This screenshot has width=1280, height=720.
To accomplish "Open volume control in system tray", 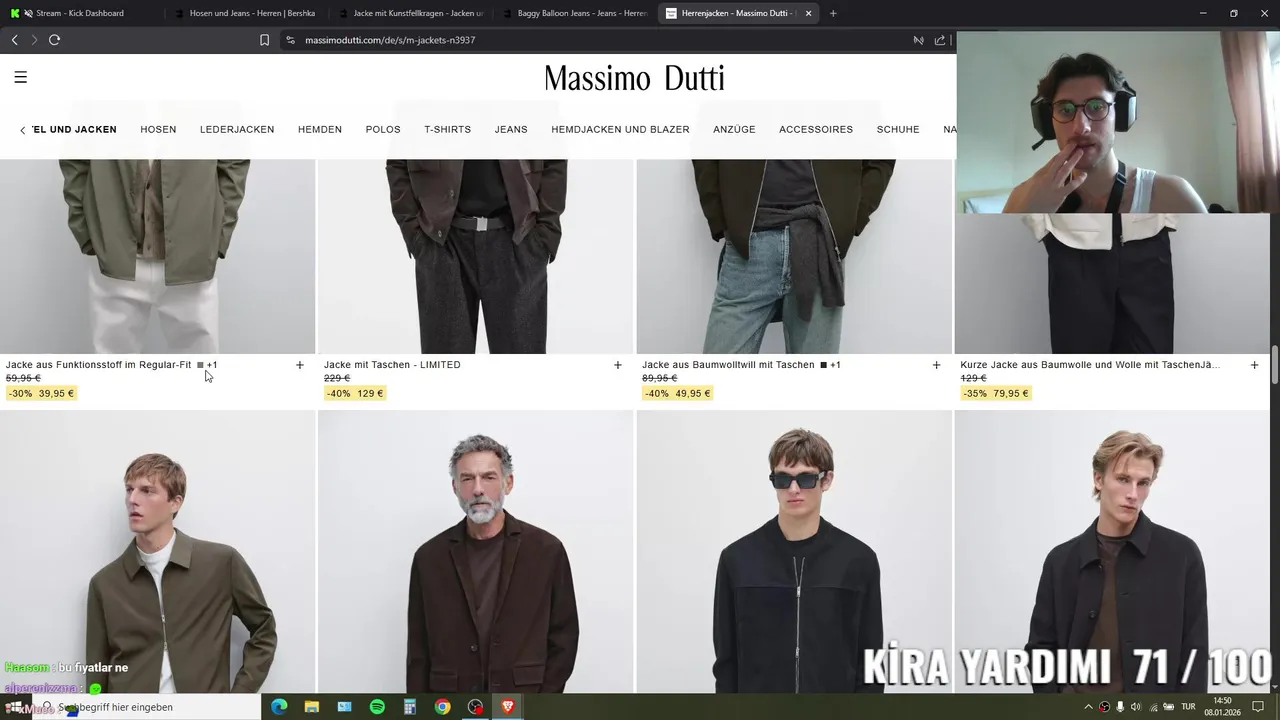I will pos(1136,707).
